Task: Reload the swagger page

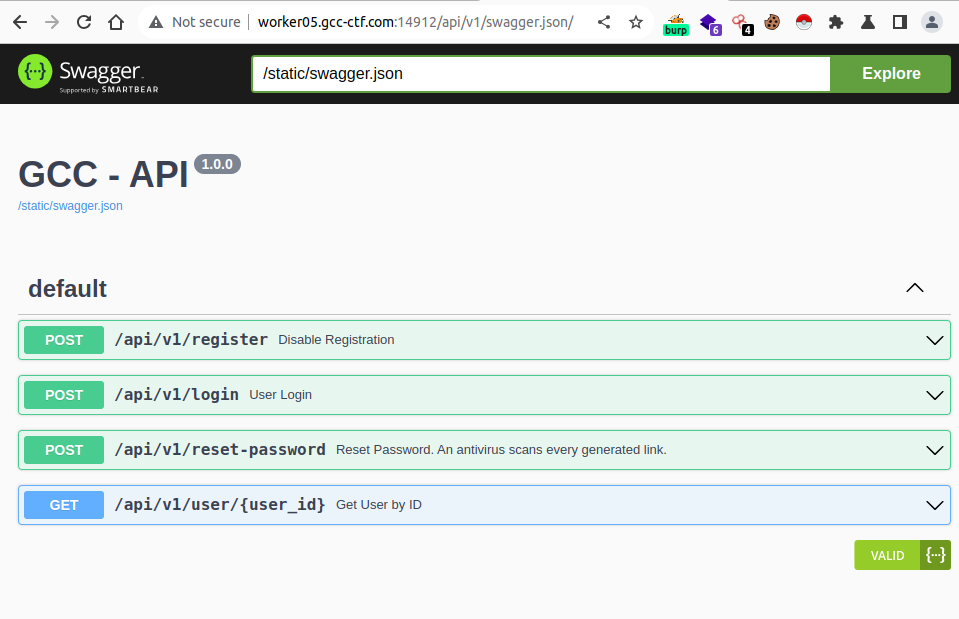Action: (x=84, y=22)
